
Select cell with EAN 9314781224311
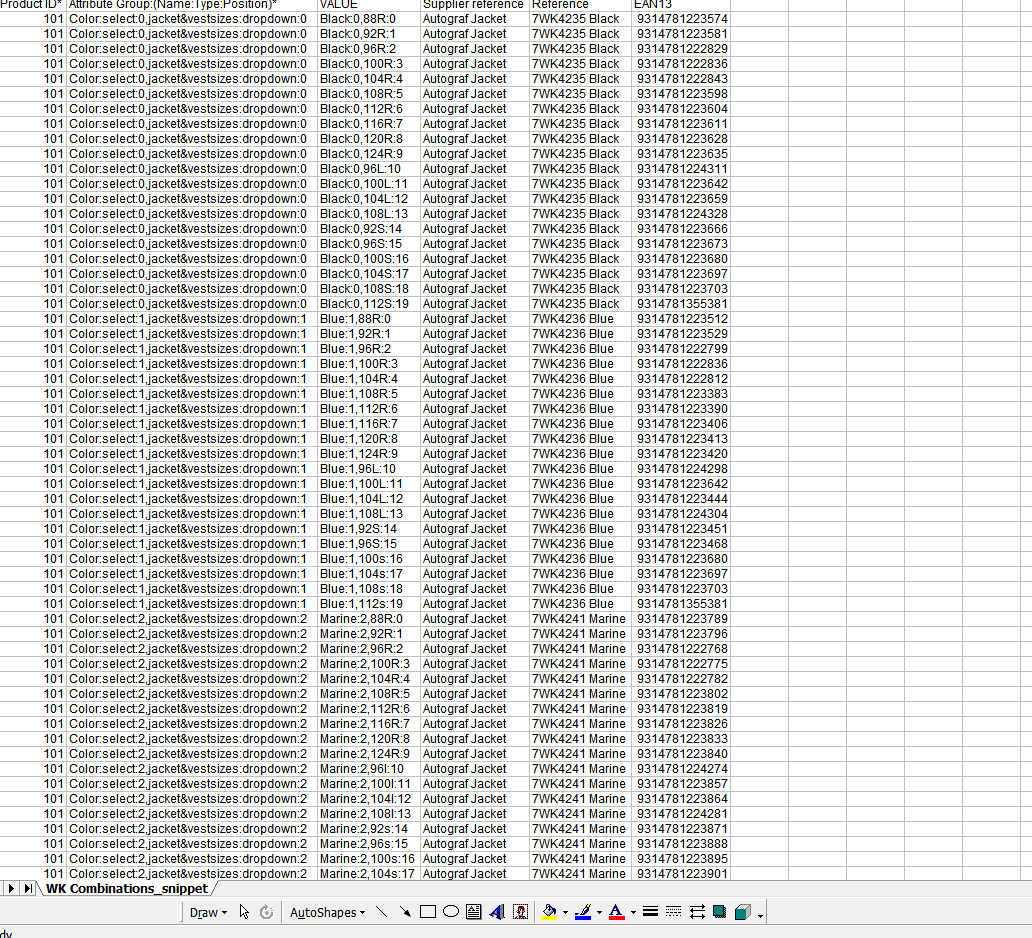(680, 169)
